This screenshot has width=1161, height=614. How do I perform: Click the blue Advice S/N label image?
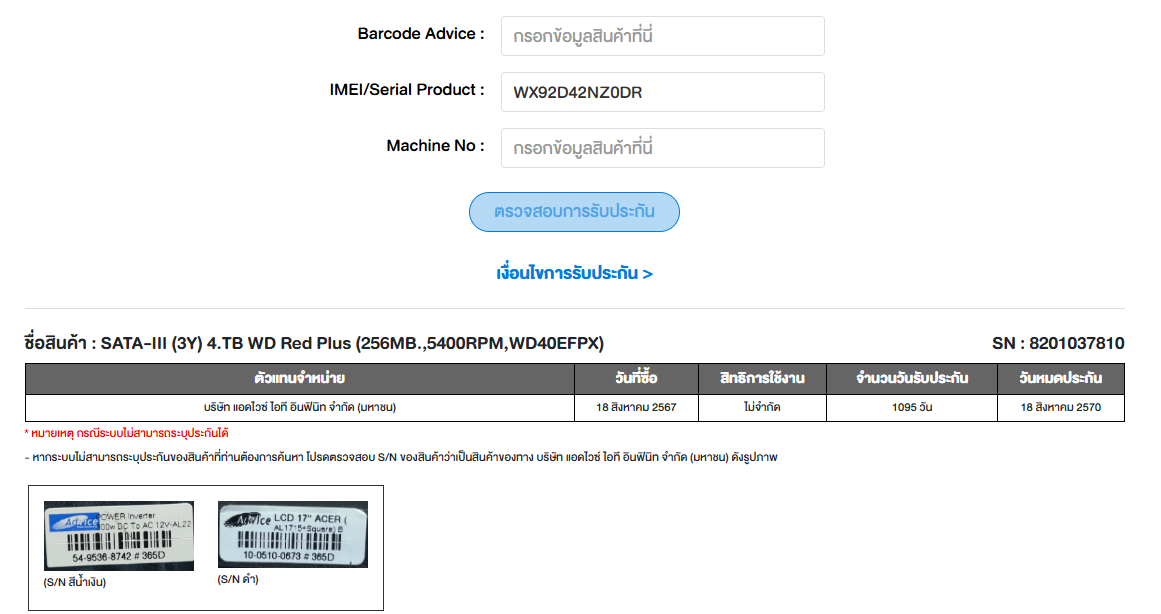click(118, 535)
